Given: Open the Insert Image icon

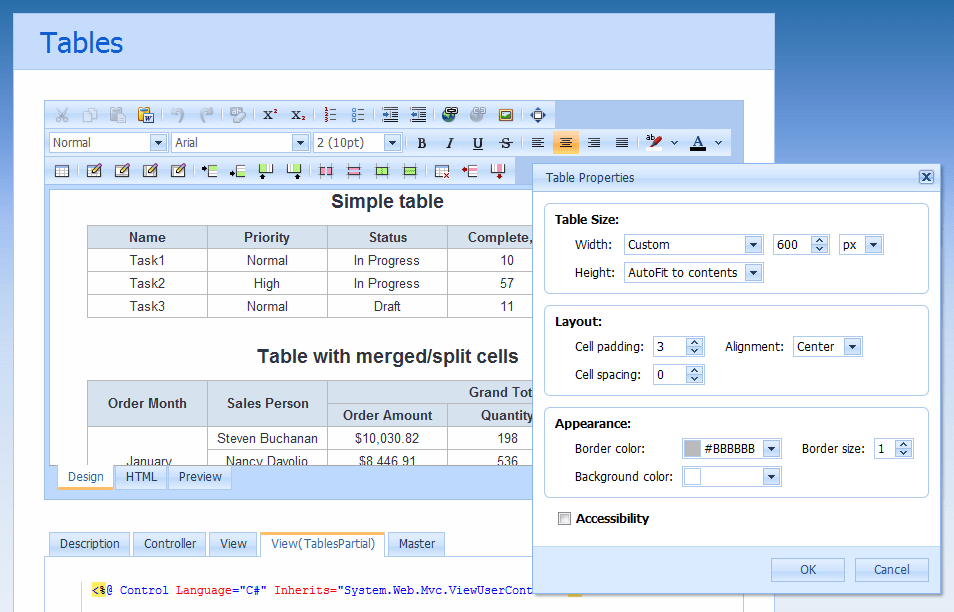Looking at the screenshot, I should click(505, 114).
